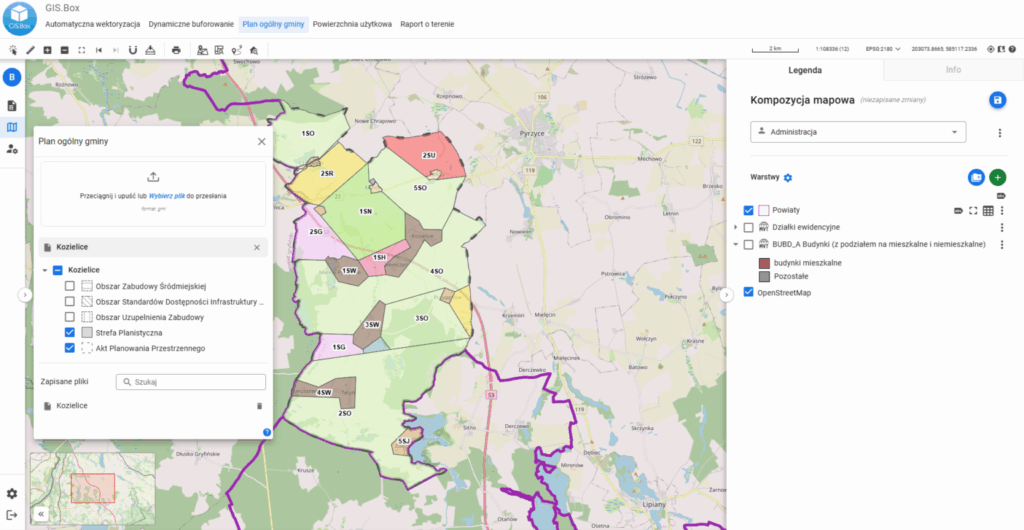
Task: Collapse the BUBD_A Budynki layer legend
Action: pos(737,244)
